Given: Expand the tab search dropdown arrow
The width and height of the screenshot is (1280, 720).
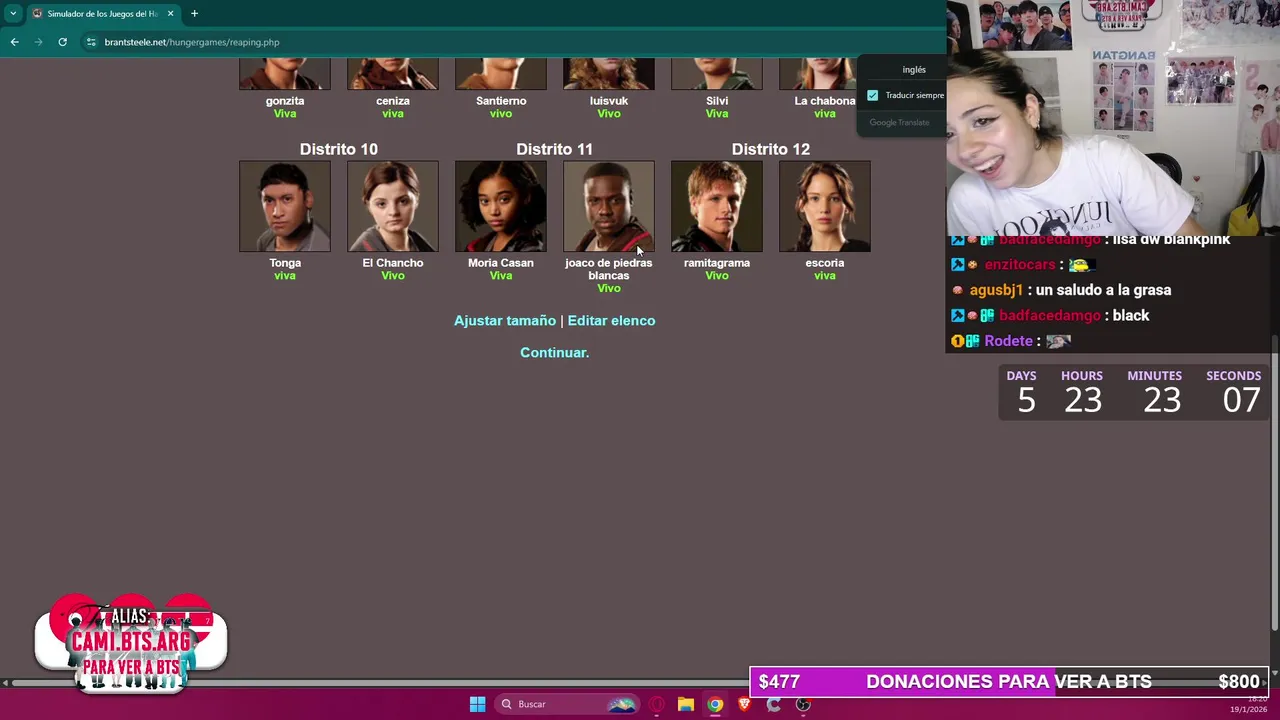Looking at the screenshot, I should (13, 14).
